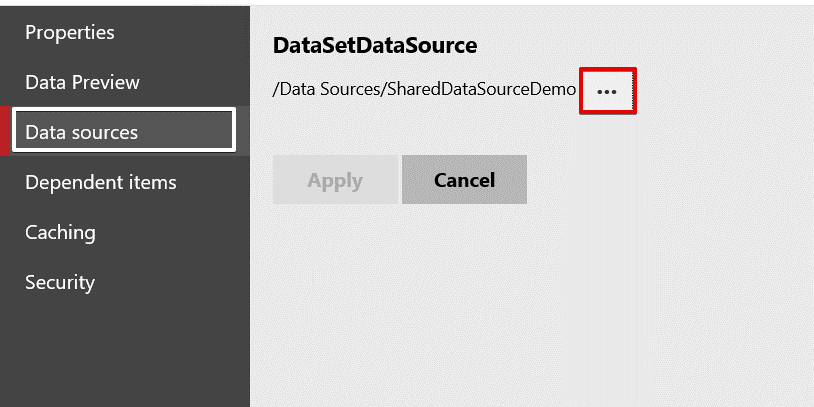The width and height of the screenshot is (814, 407).
Task: Show dataset Properties from the sidebar
Action: pos(70,33)
